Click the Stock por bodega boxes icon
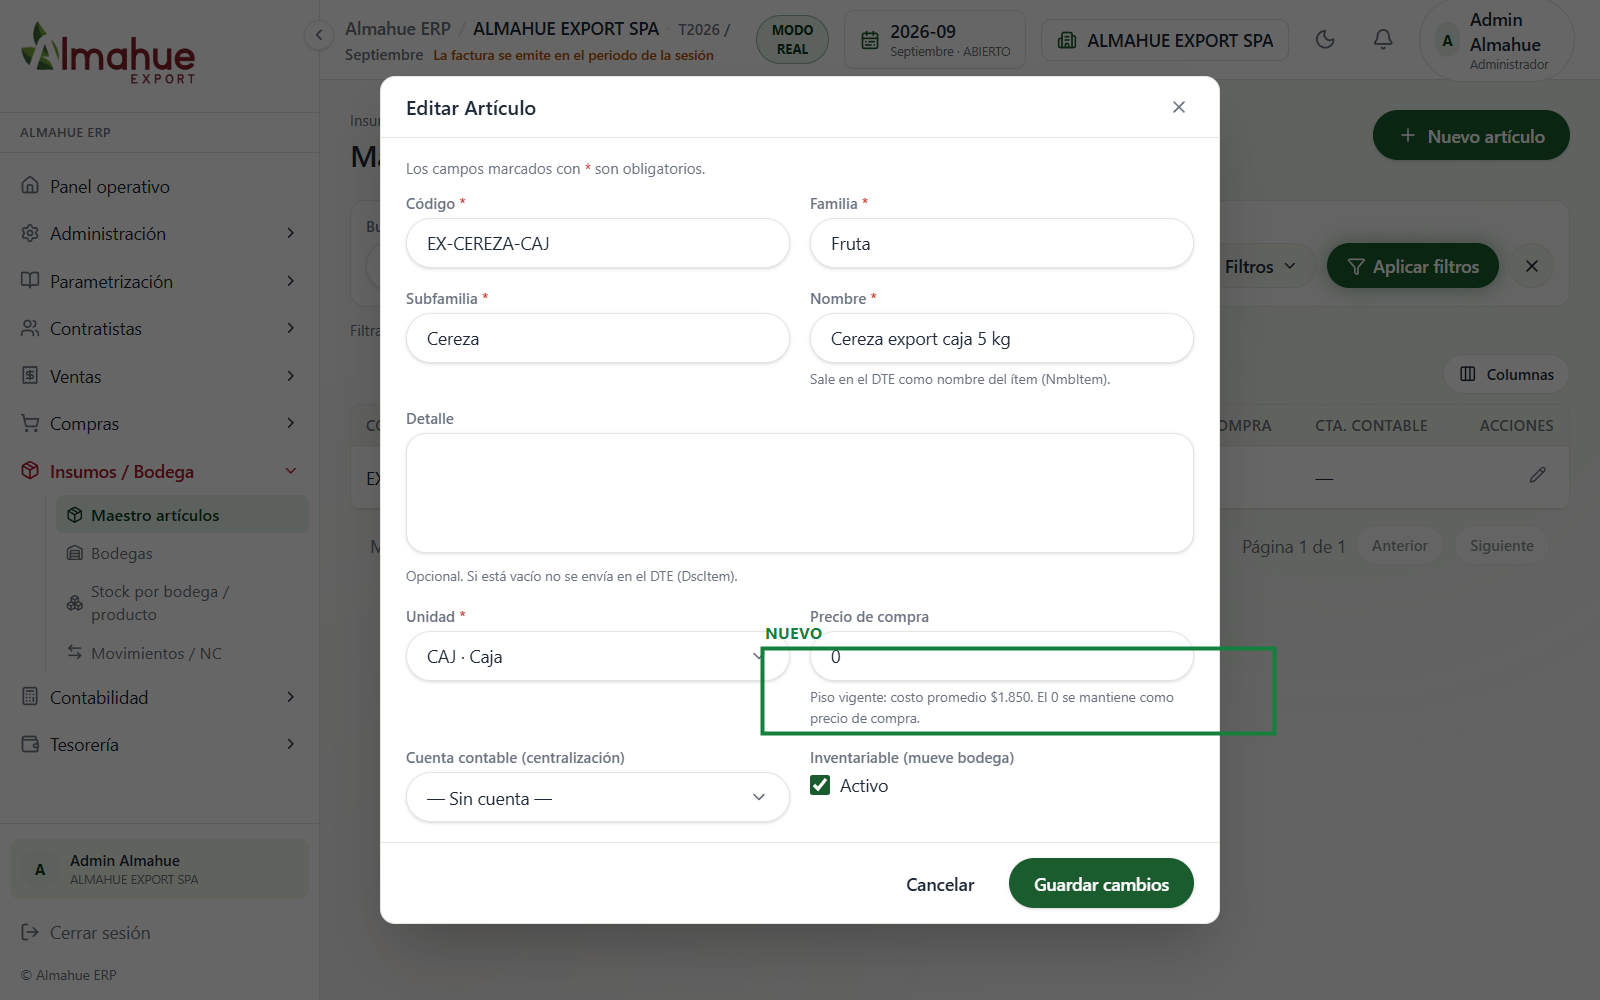1600x1000 pixels. pyautogui.click(x=75, y=603)
